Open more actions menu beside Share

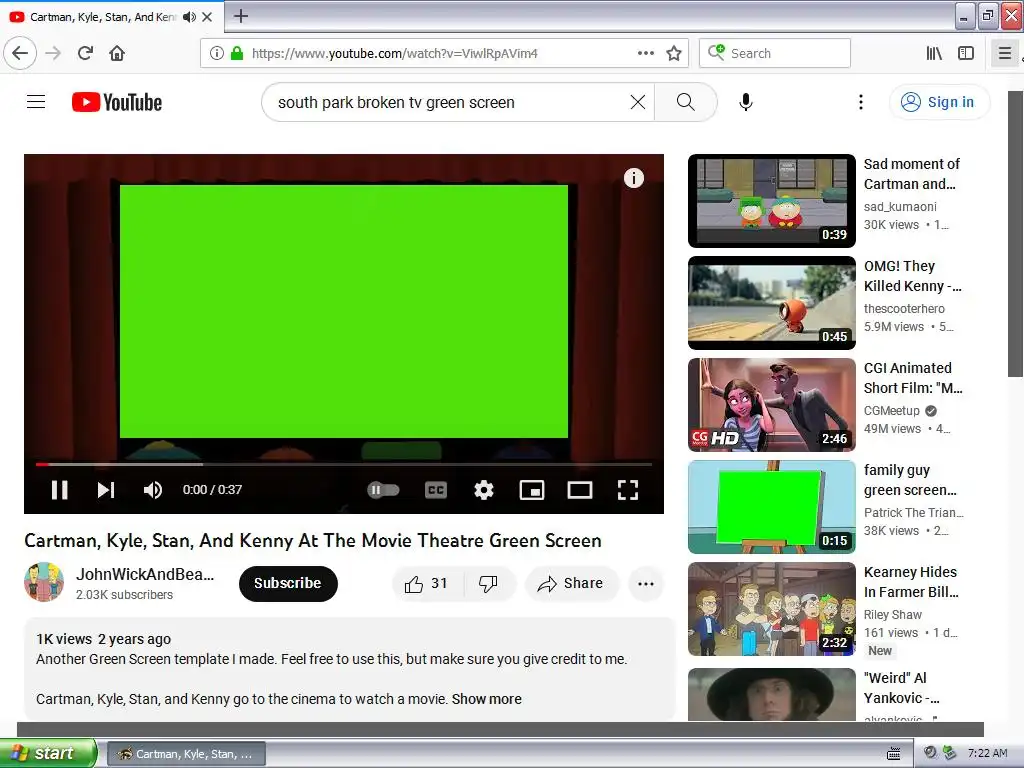pos(646,584)
